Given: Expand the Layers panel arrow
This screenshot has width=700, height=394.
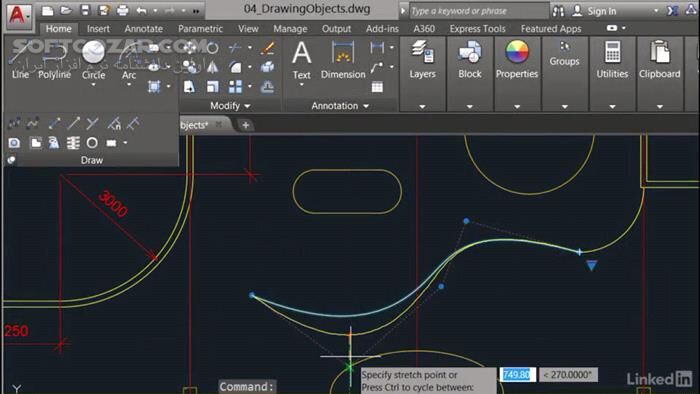Looking at the screenshot, I should pyautogui.click(x=422, y=107).
